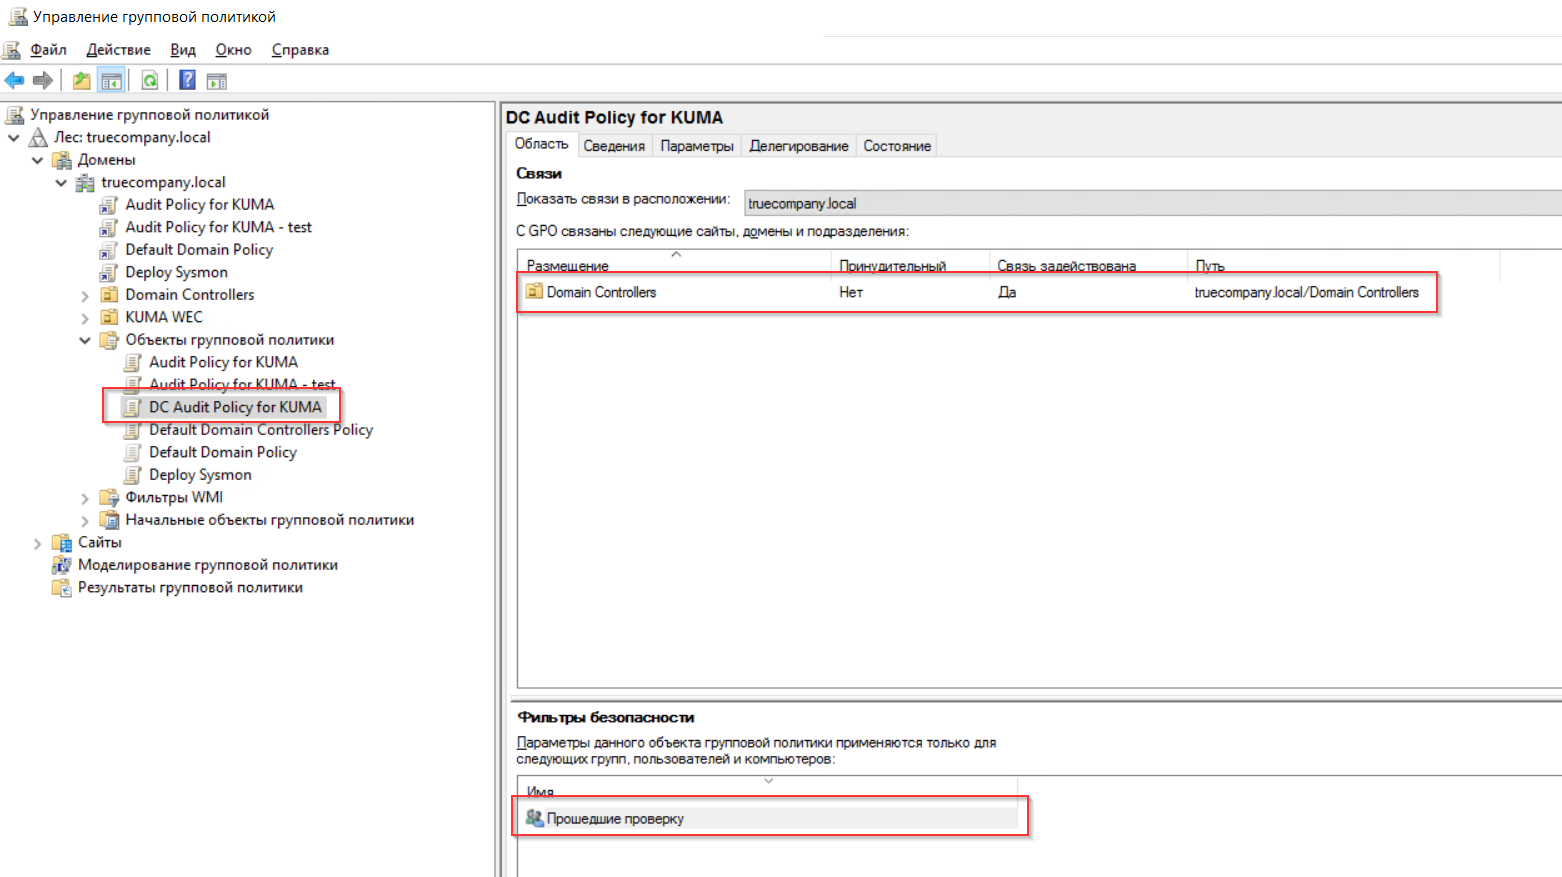This screenshot has height=877, width=1562.
Task: Collapse the Лес: truecompany.local tree node
Action: [x=14, y=137]
